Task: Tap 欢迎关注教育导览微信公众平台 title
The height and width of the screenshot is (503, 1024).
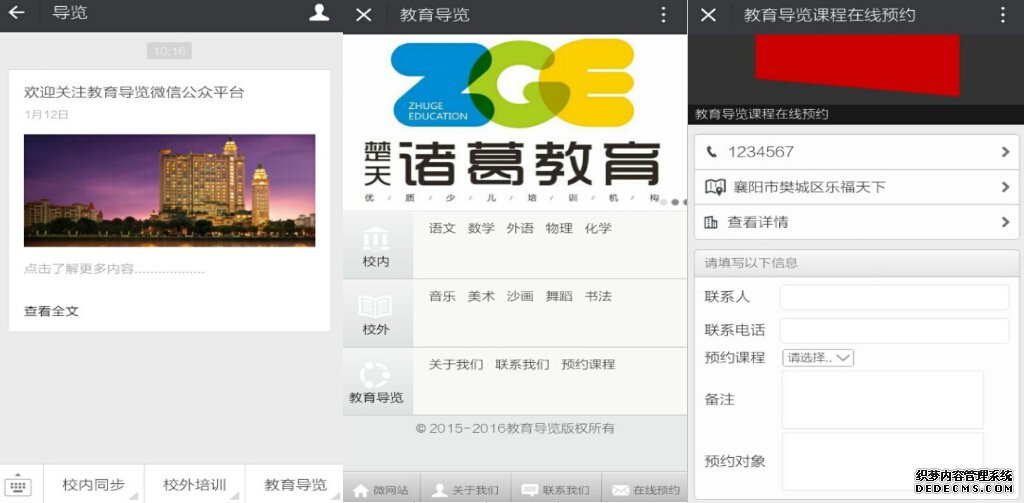Action: coord(134,93)
